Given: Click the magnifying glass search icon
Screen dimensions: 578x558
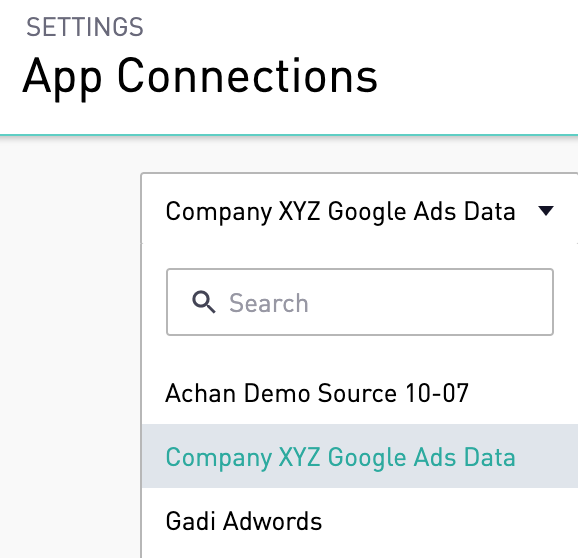Looking at the screenshot, I should coord(203,302).
